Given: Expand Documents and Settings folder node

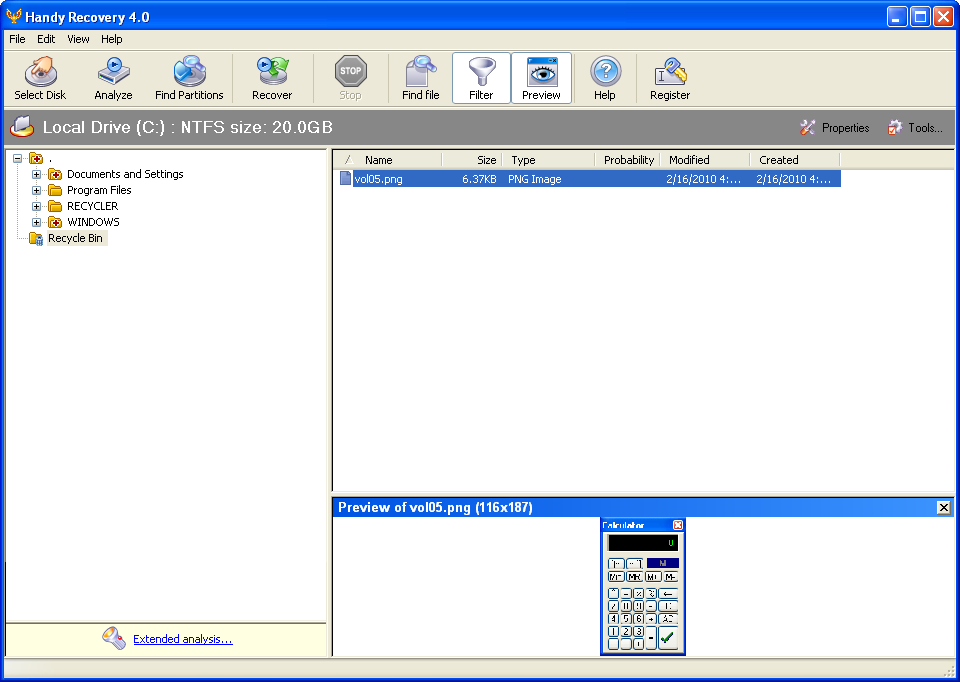Looking at the screenshot, I should coord(37,174).
